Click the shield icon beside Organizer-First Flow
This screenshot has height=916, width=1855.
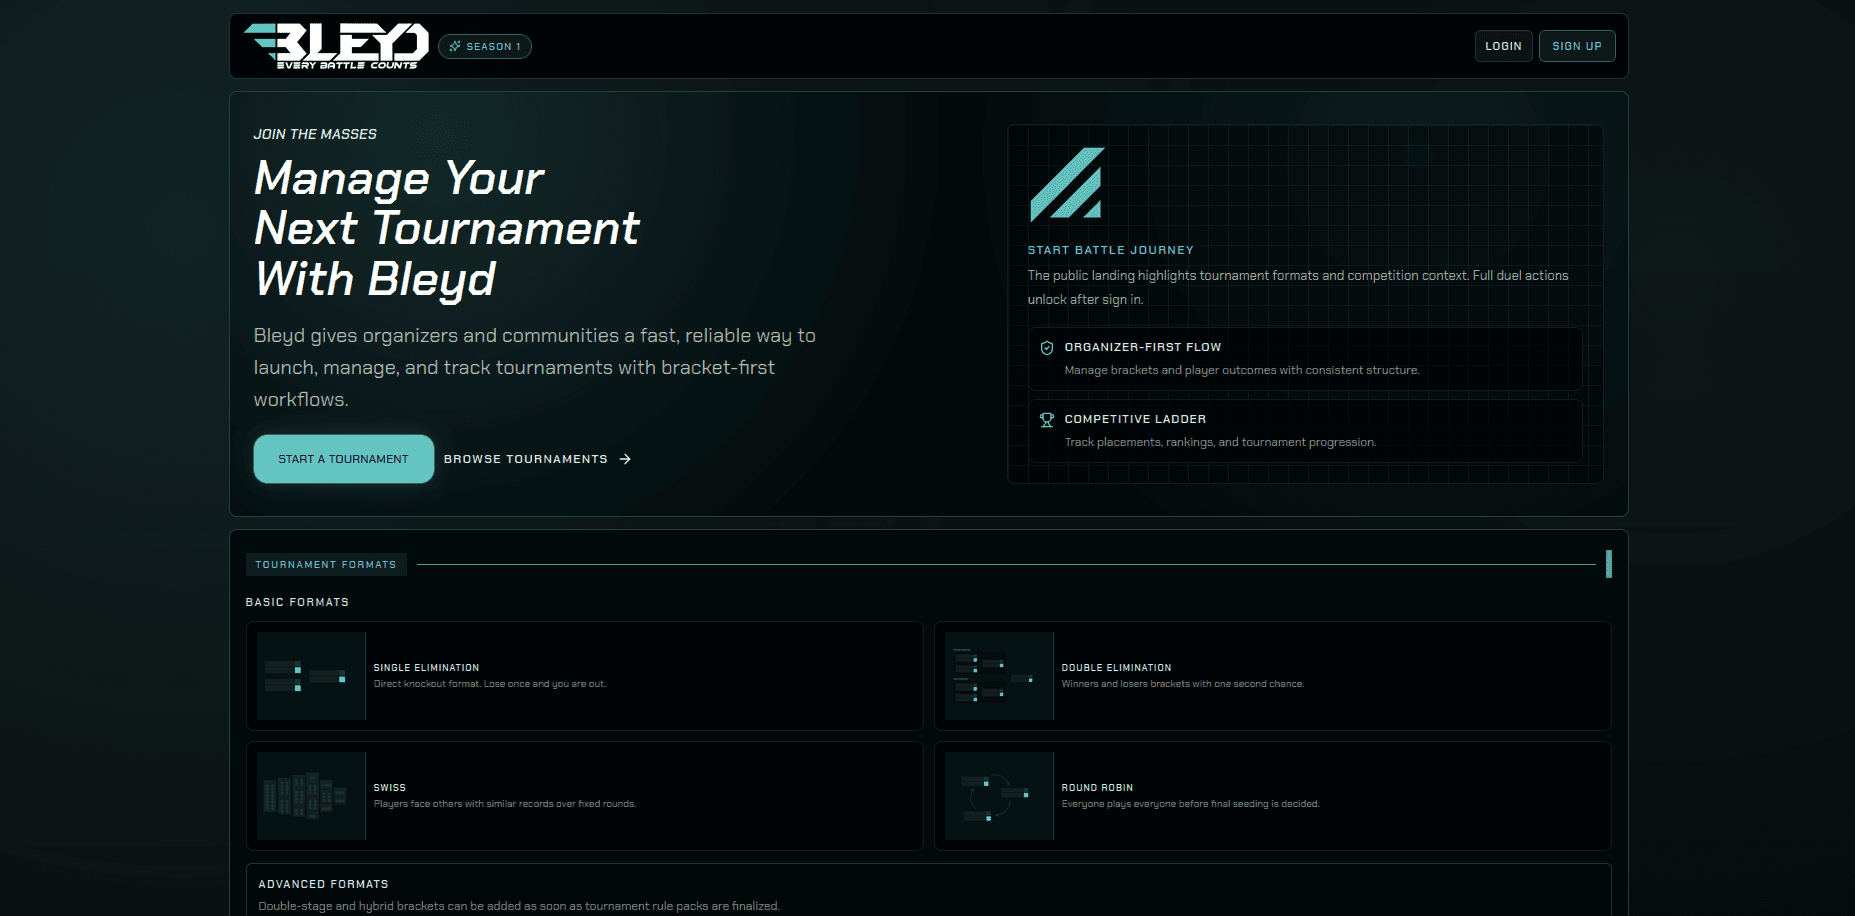pos(1047,348)
